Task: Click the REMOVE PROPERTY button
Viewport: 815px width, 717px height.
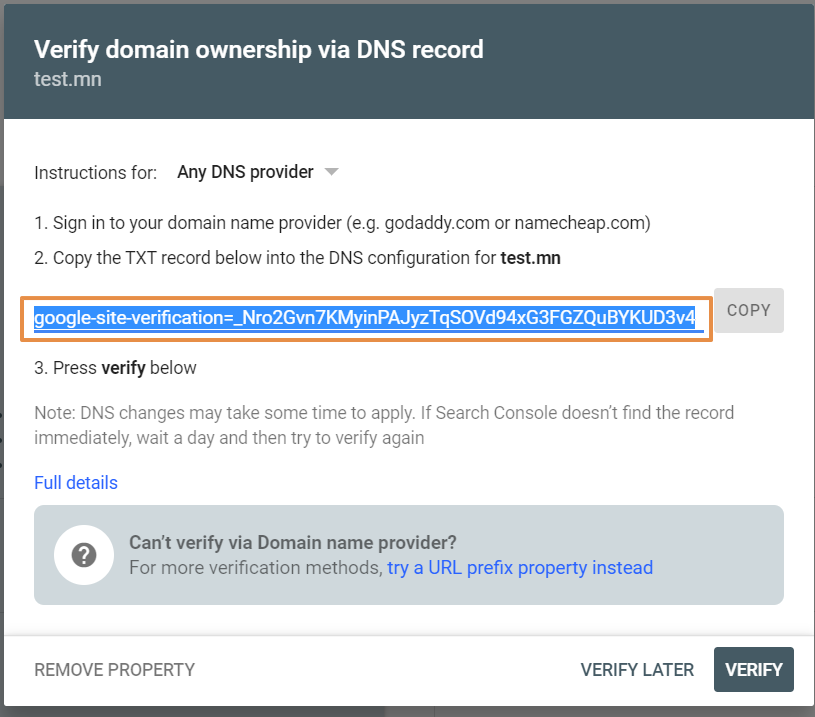Action: [114, 670]
